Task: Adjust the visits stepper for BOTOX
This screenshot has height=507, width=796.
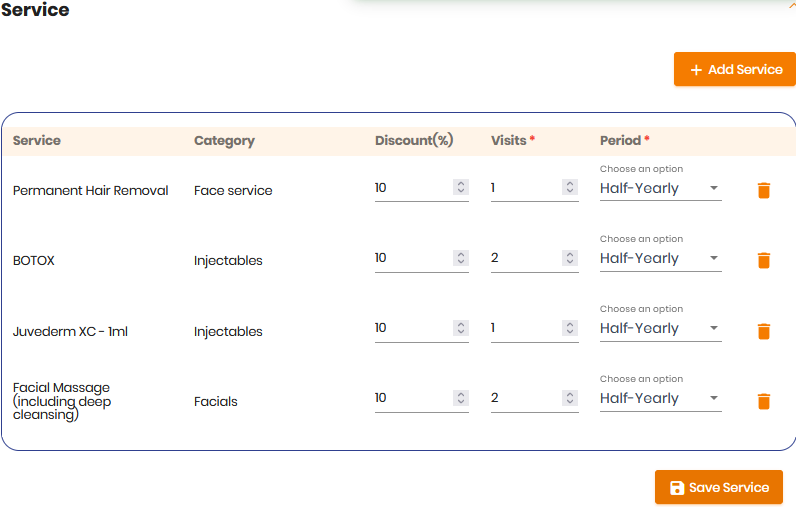Action: tap(570, 258)
